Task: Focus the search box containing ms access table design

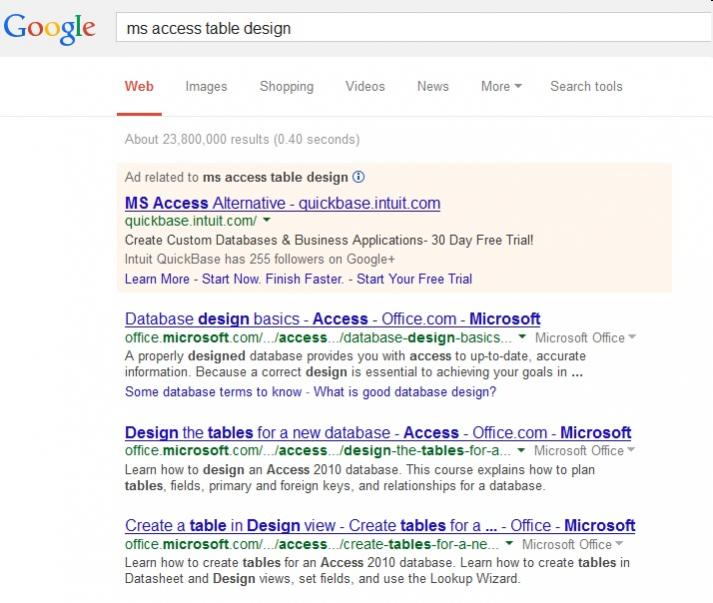Action: click(414, 28)
